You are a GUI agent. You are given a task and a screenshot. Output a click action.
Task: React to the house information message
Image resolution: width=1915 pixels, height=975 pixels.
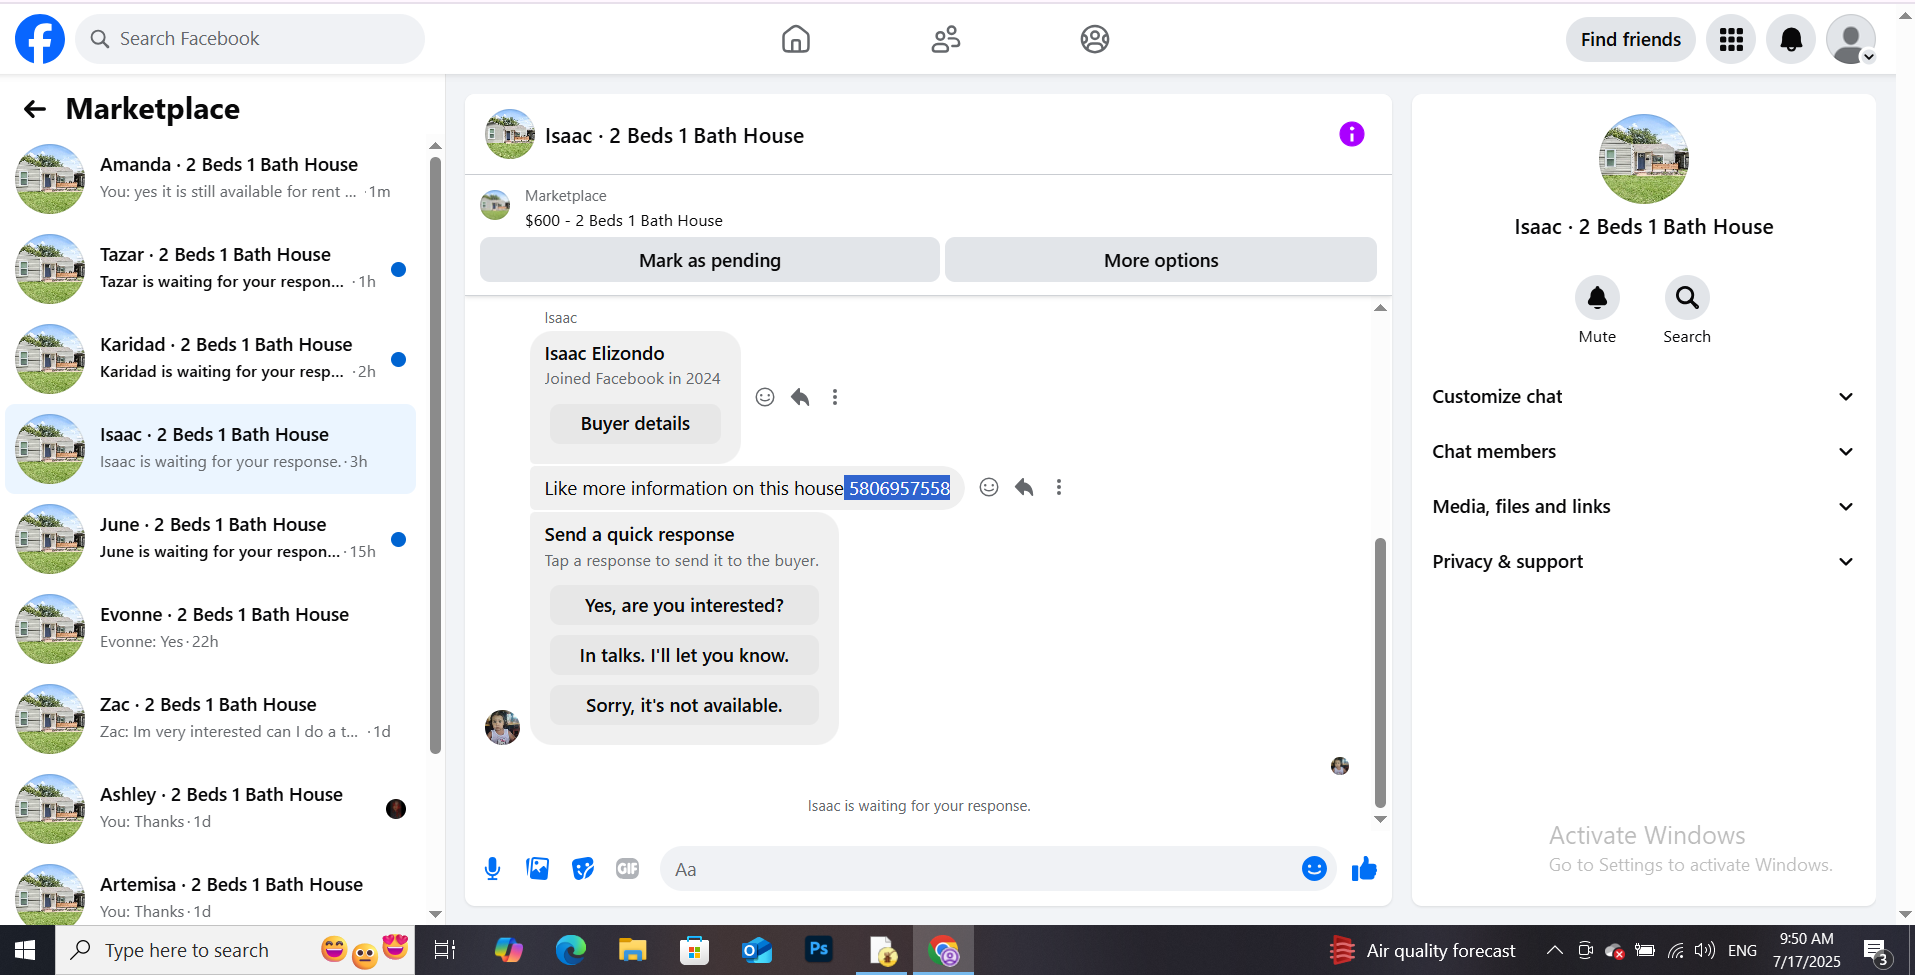coord(989,487)
